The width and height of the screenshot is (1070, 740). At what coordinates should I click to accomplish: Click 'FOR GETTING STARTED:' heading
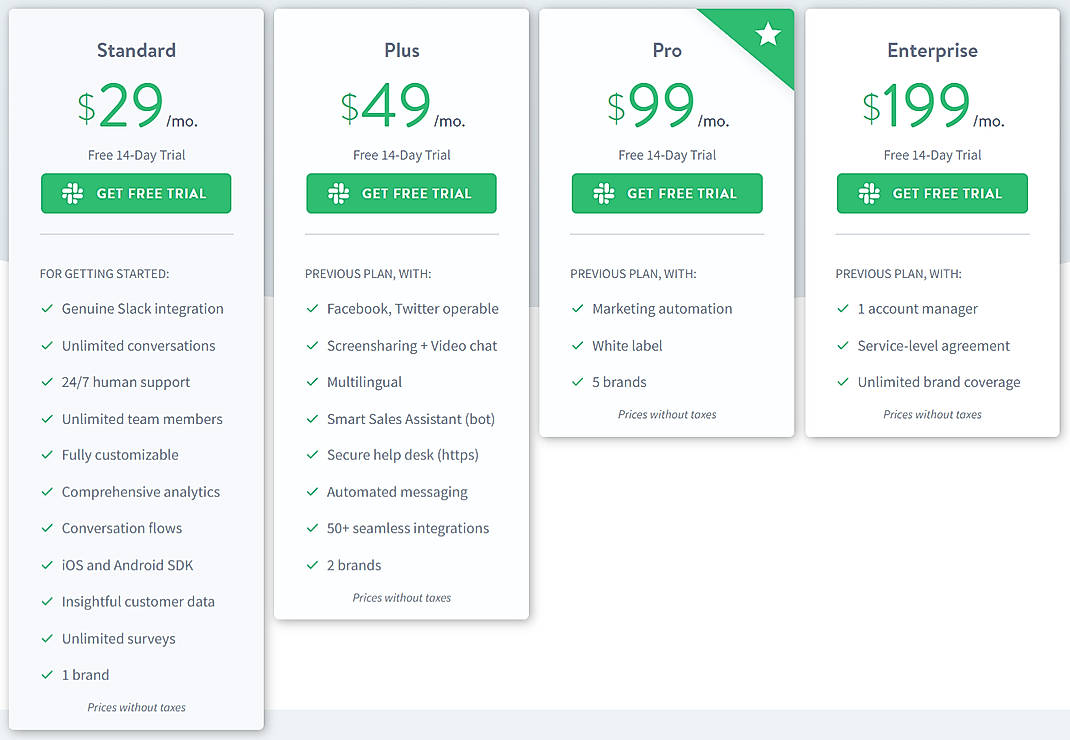pos(104,274)
